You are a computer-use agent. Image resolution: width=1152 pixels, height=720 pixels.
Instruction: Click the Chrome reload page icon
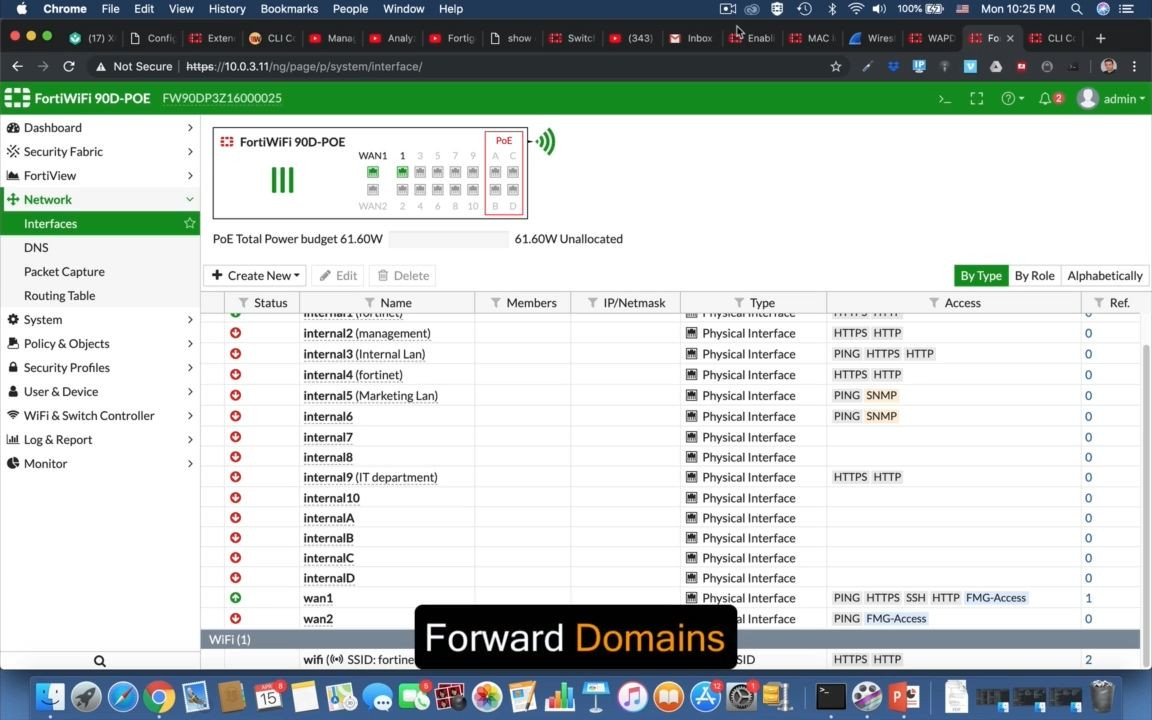tap(68, 66)
